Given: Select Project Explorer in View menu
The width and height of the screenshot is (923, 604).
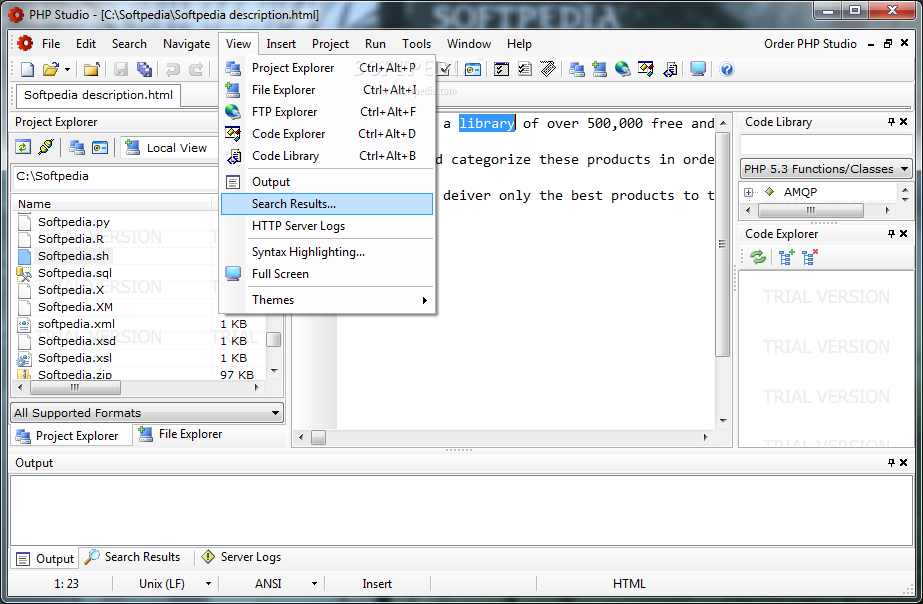Looking at the screenshot, I should click(327, 68).
